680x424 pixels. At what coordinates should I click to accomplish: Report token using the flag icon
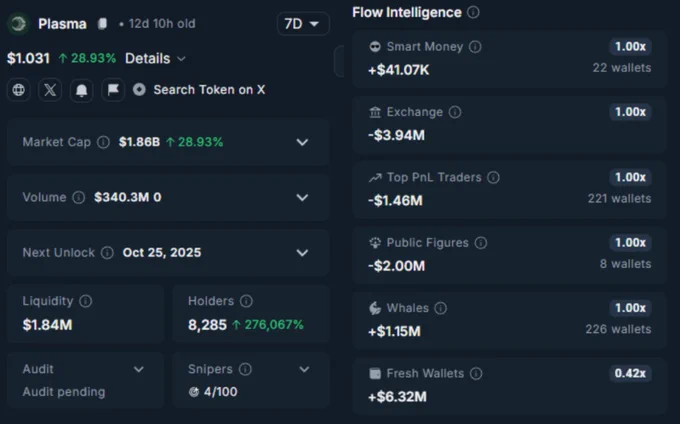[113, 90]
